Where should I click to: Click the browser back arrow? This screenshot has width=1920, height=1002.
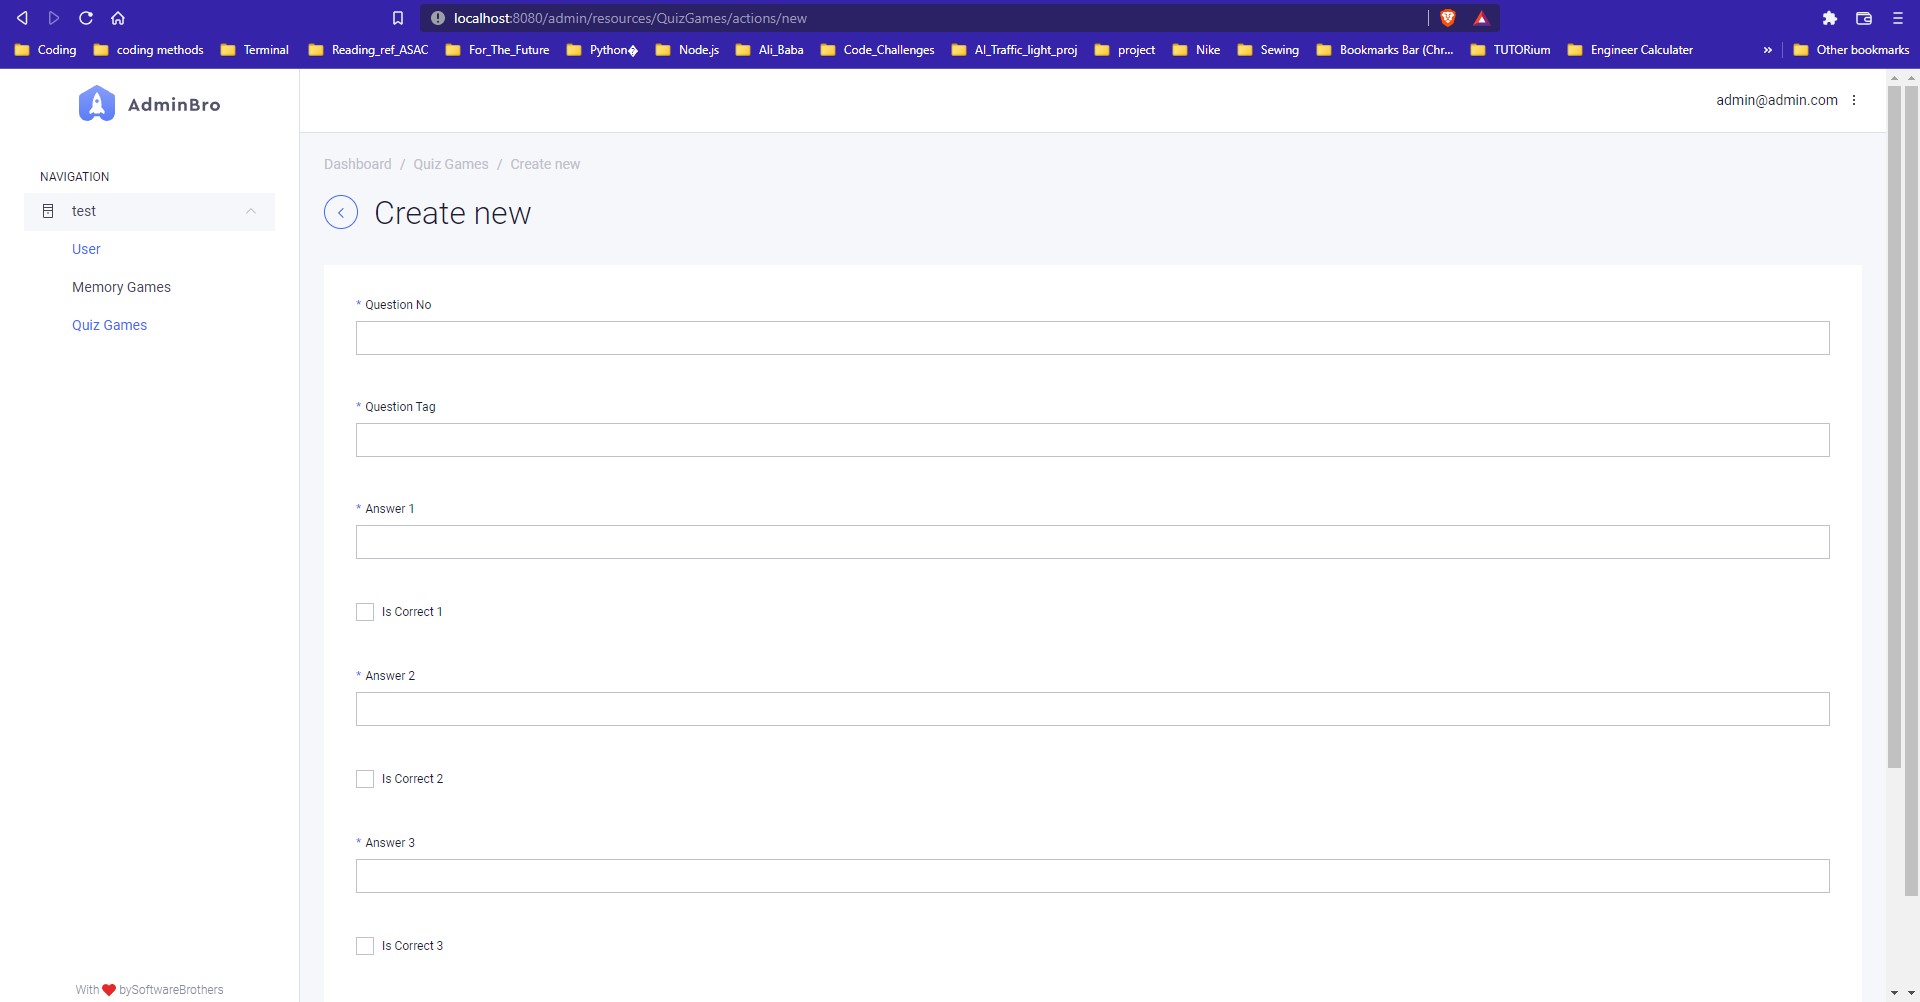(22, 18)
